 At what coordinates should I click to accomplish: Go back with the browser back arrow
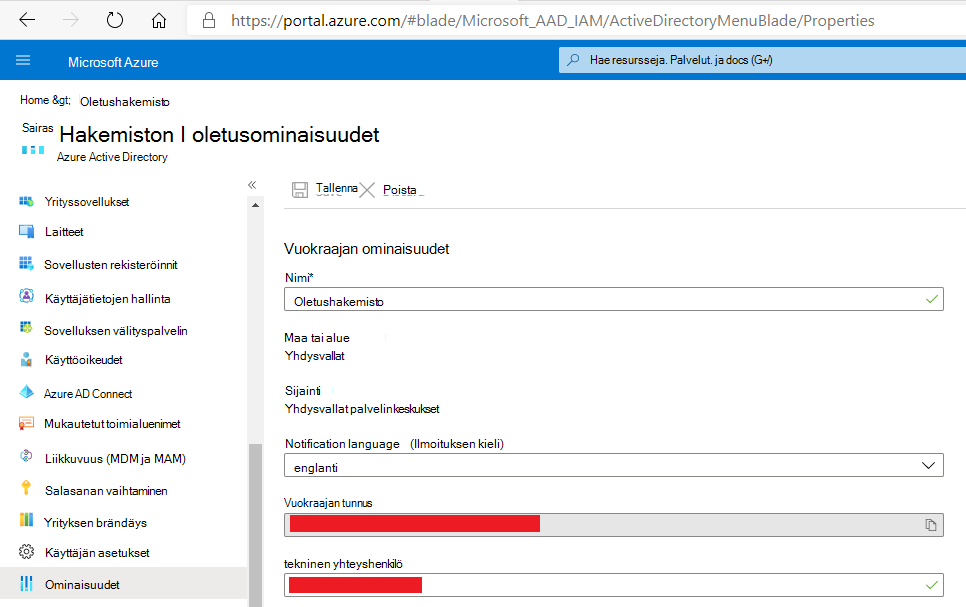[27, 20]
